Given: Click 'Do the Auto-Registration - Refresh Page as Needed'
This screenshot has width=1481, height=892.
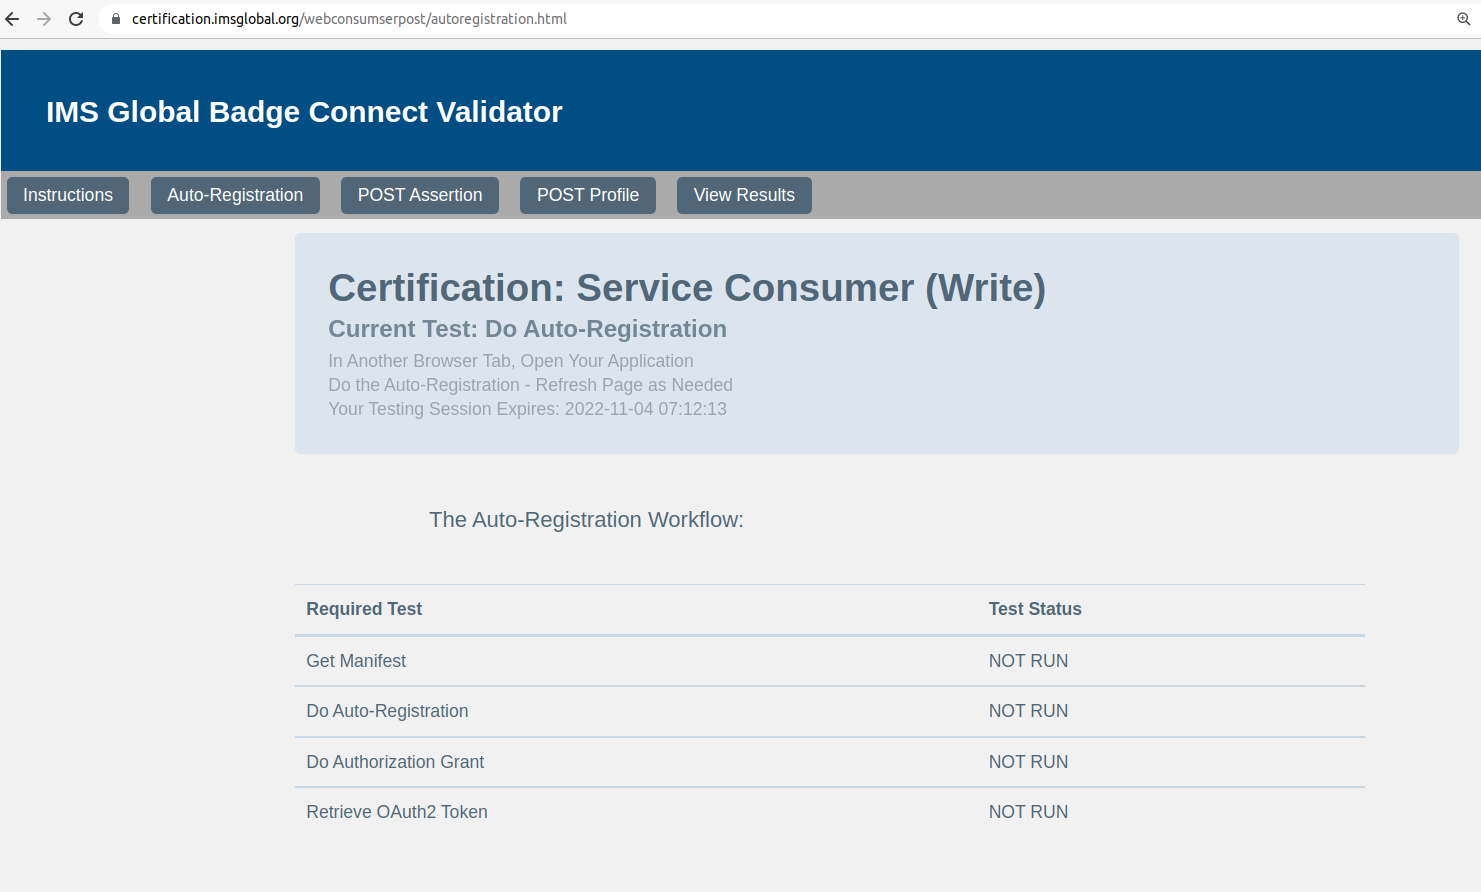Looking at the screenshot, I should (x=530, y=385).
